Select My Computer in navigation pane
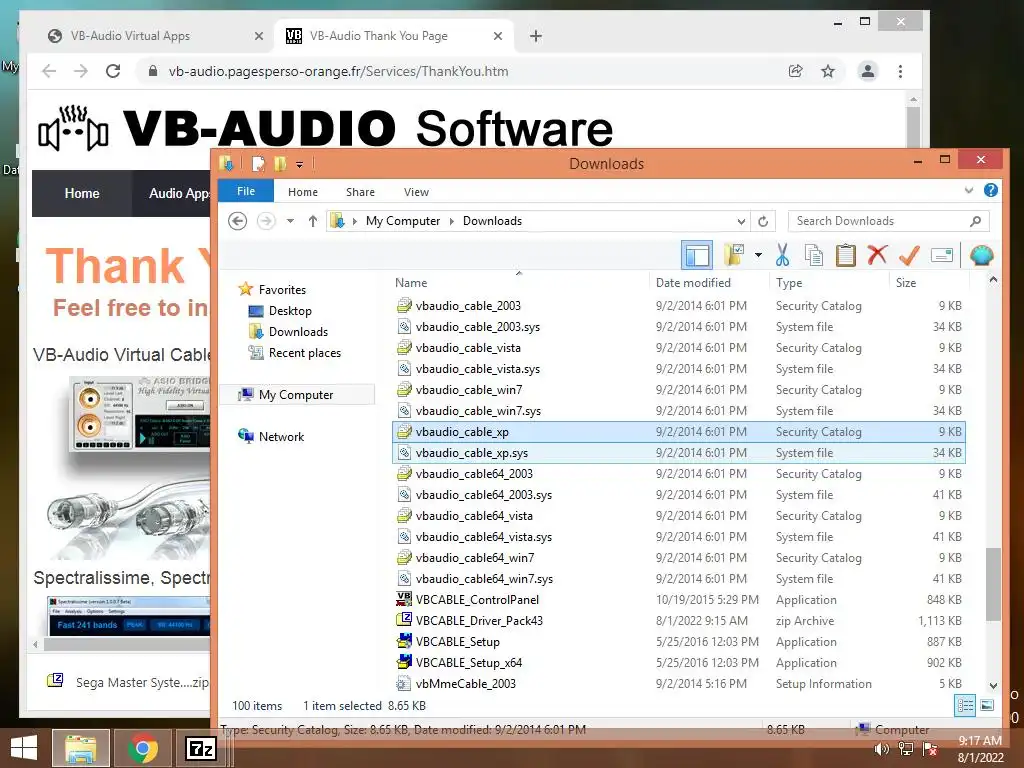 click(296, 394)
